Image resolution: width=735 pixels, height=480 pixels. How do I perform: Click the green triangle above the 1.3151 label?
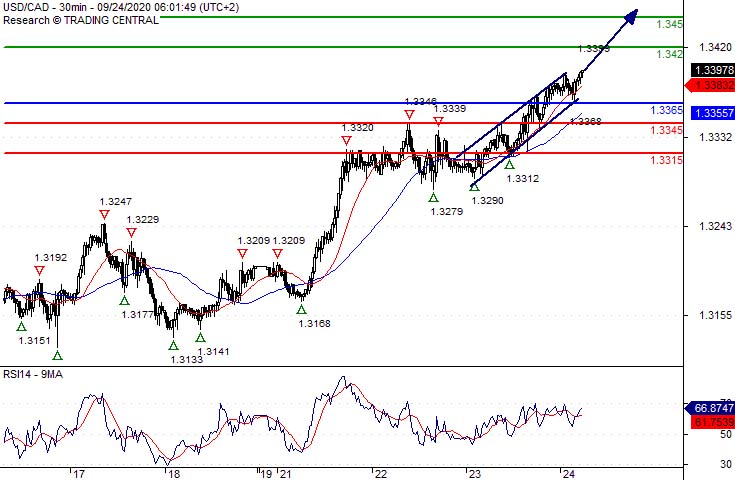[21, 326]
